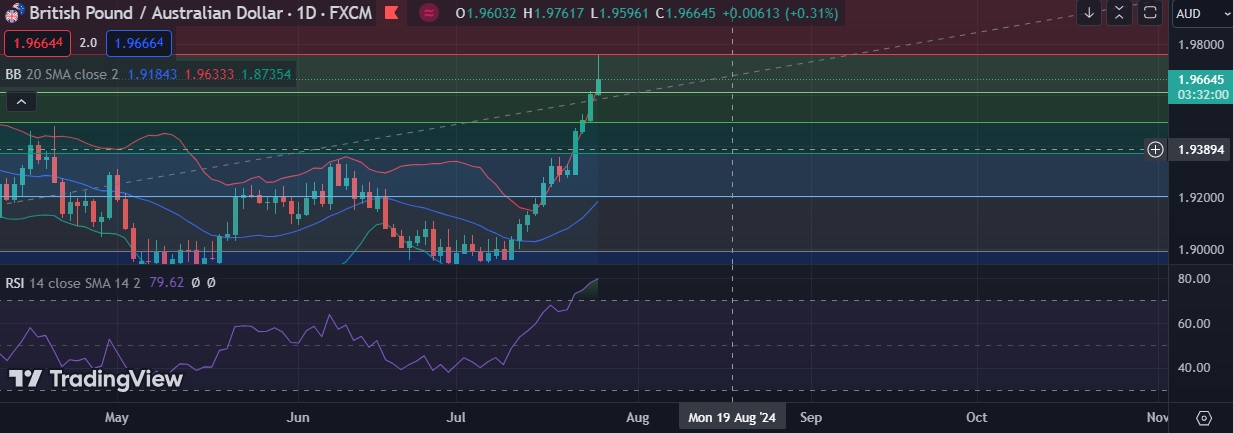Click the Sep label on time axis
This screenshot has width=1233, height=433.
(x=811, y=417)
